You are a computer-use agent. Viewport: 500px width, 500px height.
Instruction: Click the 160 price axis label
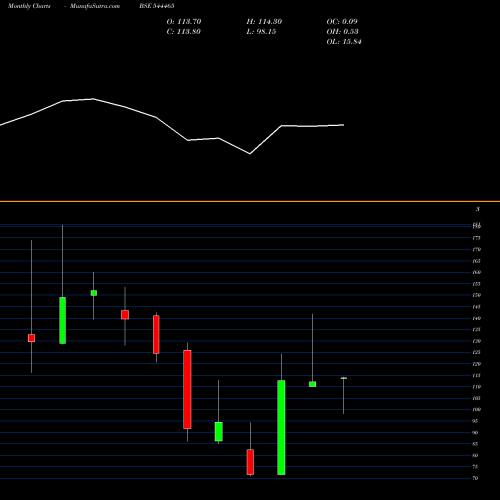click(x=476, y=272)
